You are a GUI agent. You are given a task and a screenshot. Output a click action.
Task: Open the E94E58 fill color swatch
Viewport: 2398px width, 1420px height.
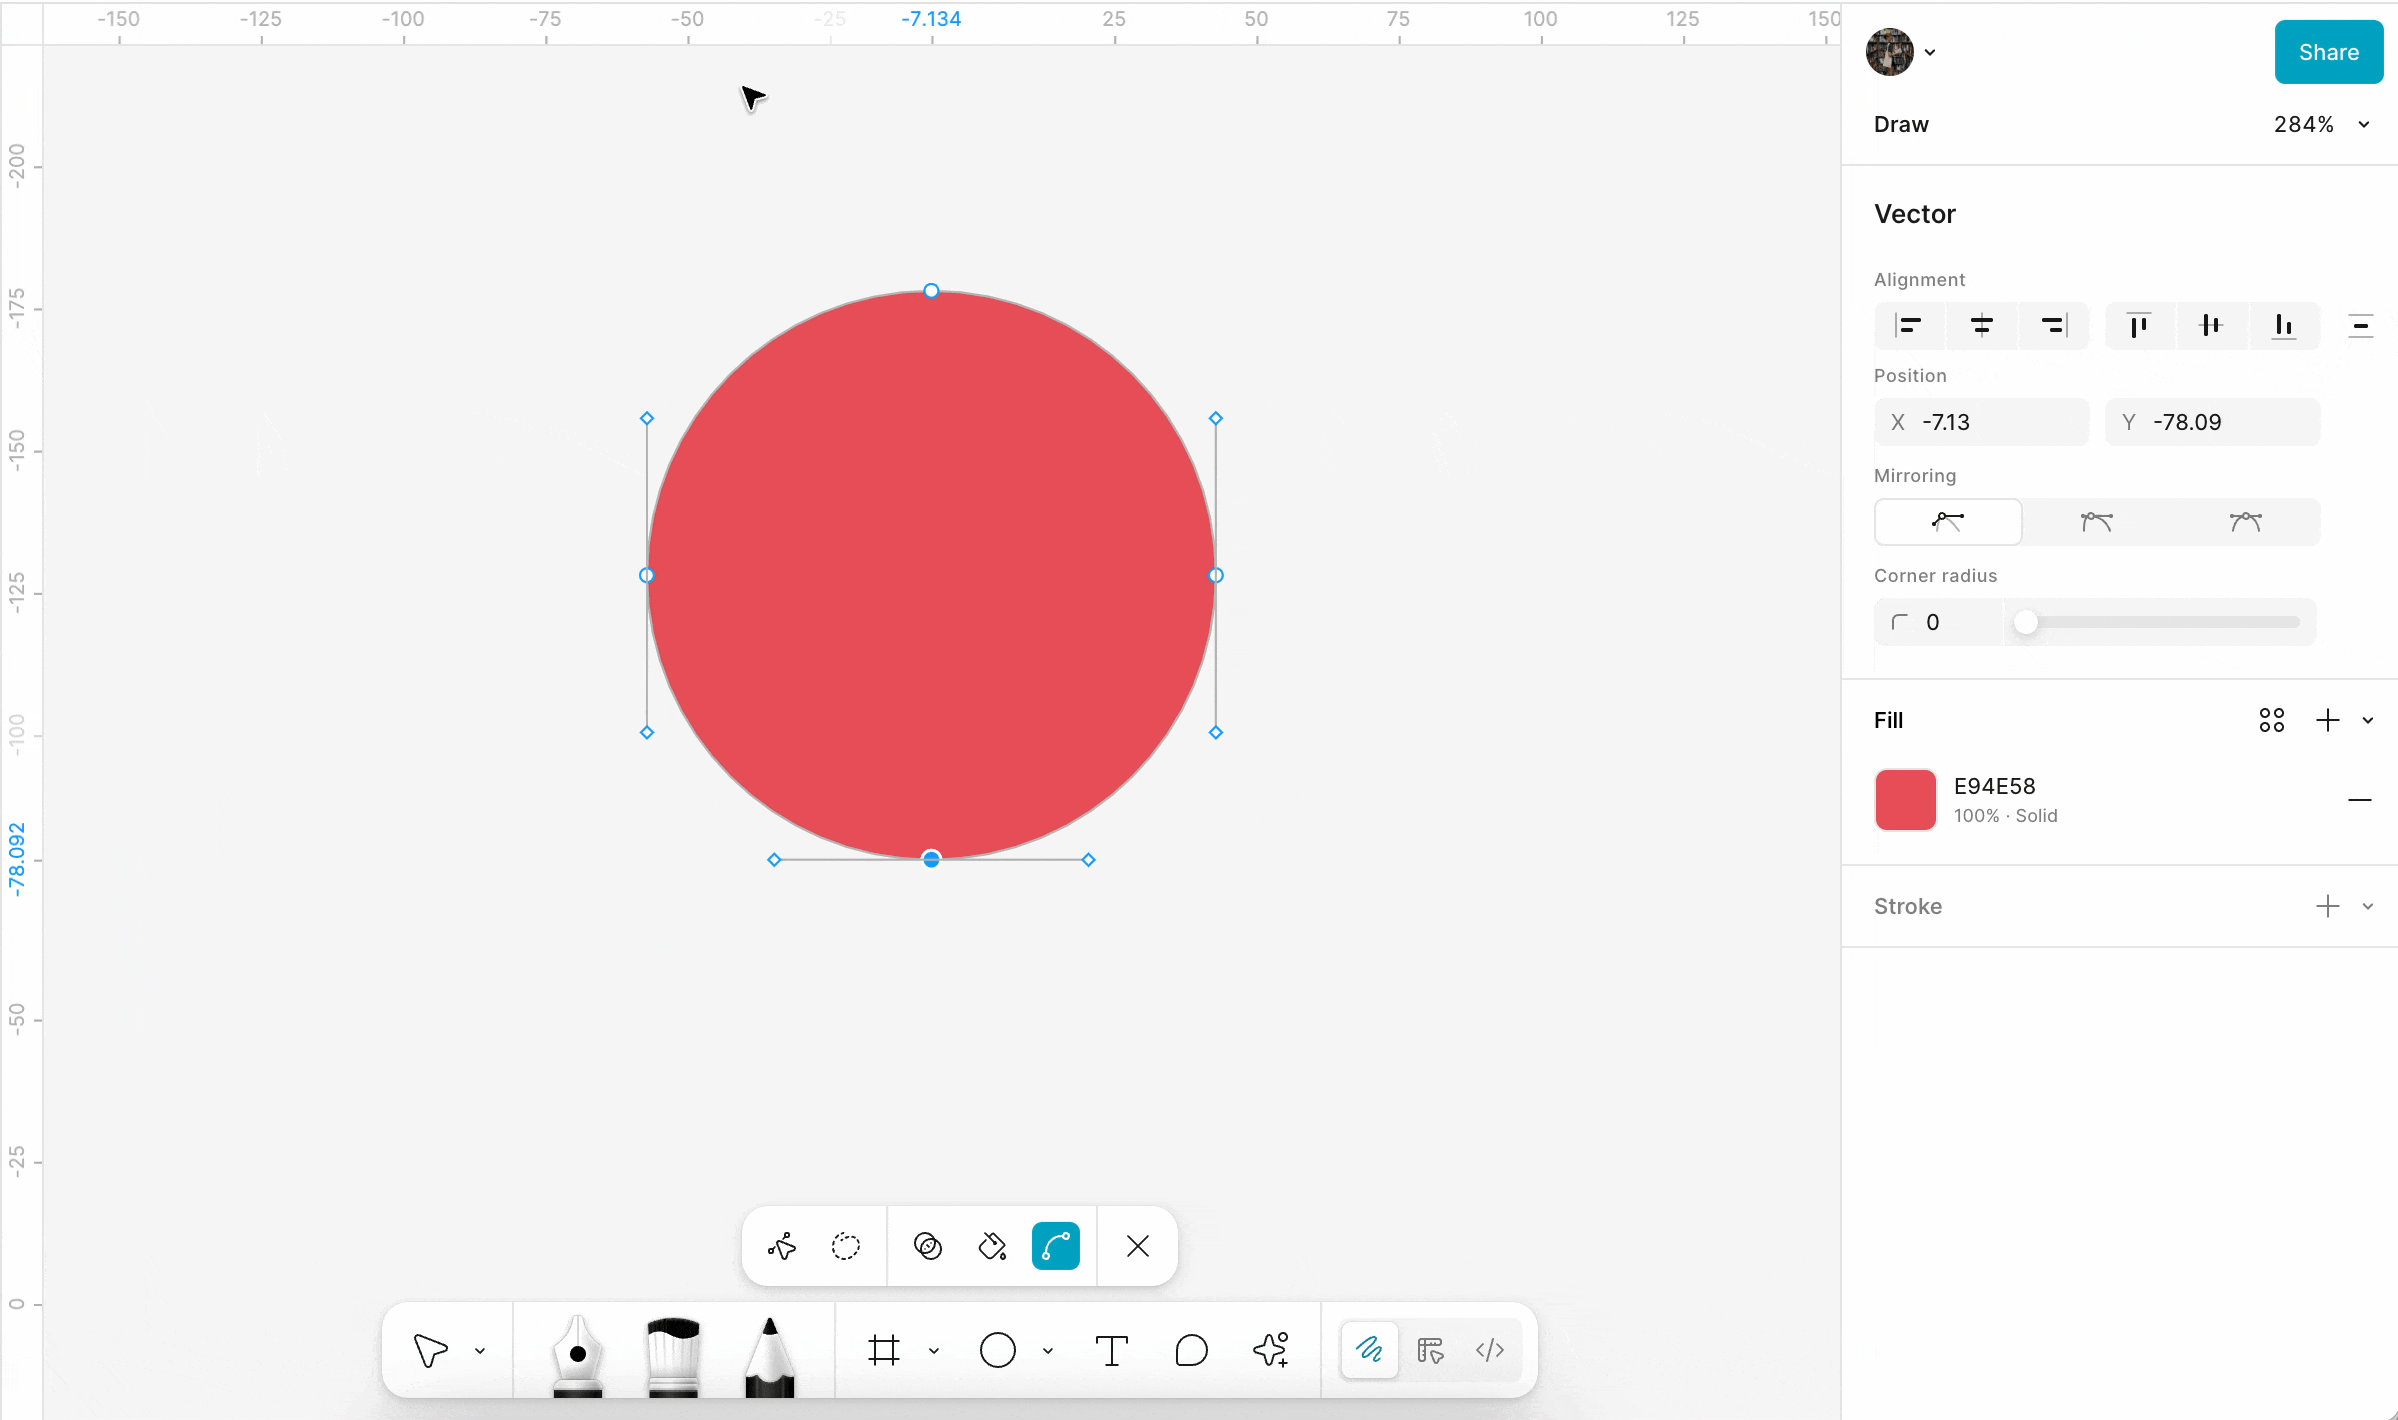tap(1906, 800)
